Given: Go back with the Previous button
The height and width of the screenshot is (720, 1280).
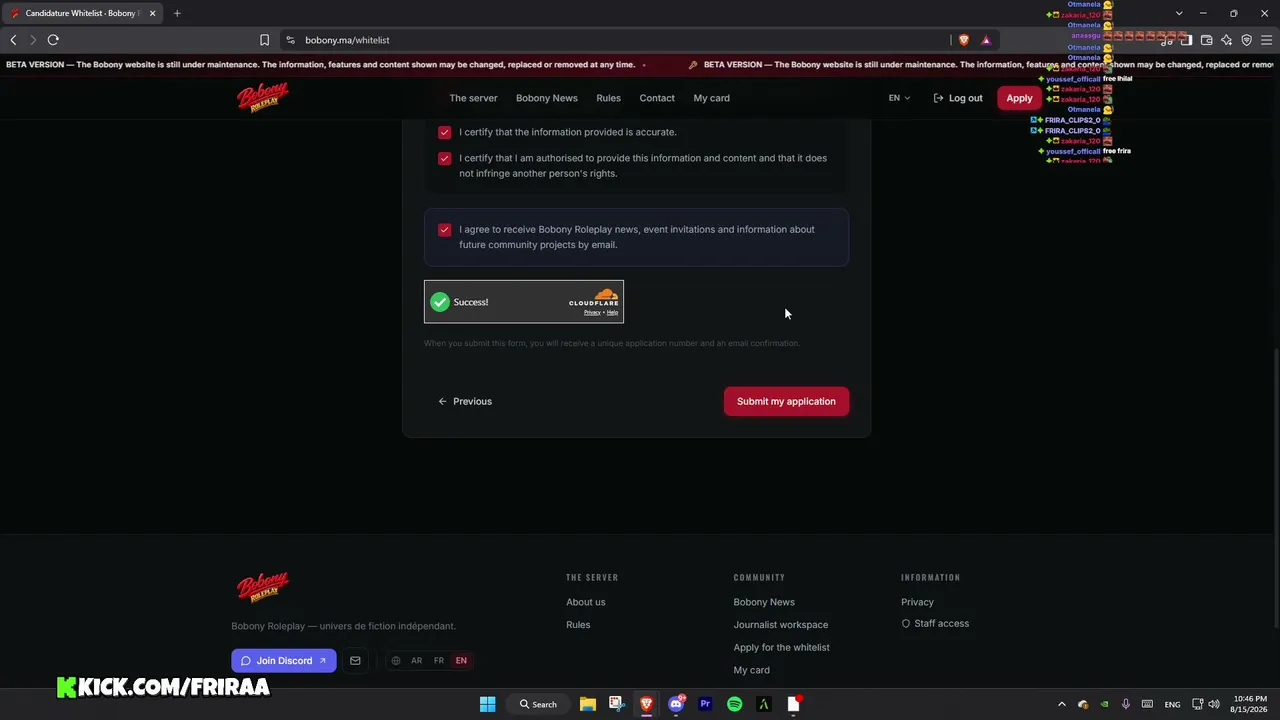Looking at the screenshot, I should 465,401.
